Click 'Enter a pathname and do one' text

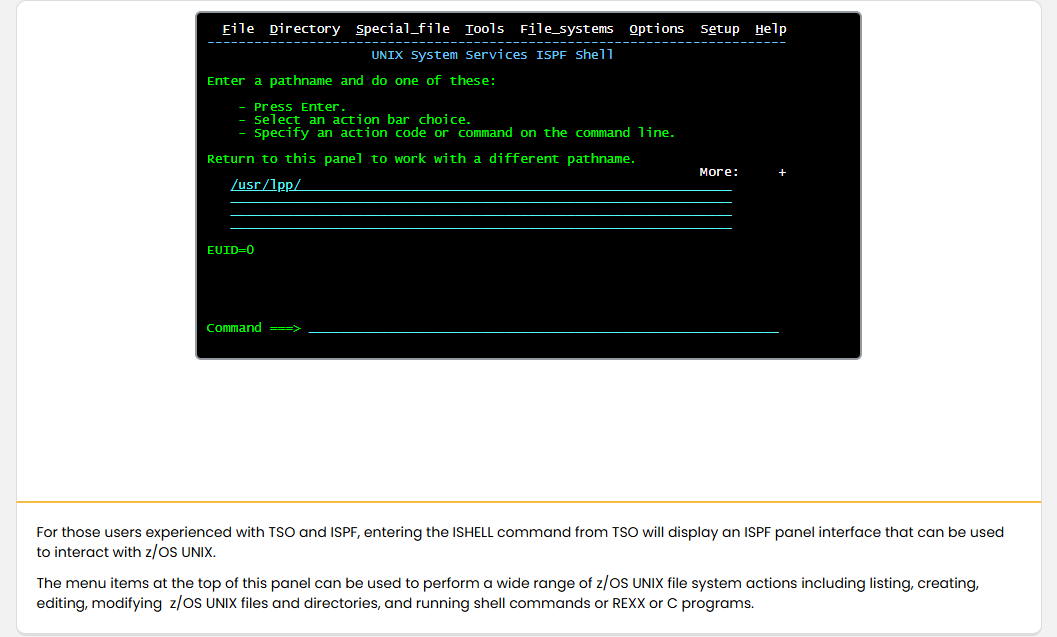pos(351,81)
